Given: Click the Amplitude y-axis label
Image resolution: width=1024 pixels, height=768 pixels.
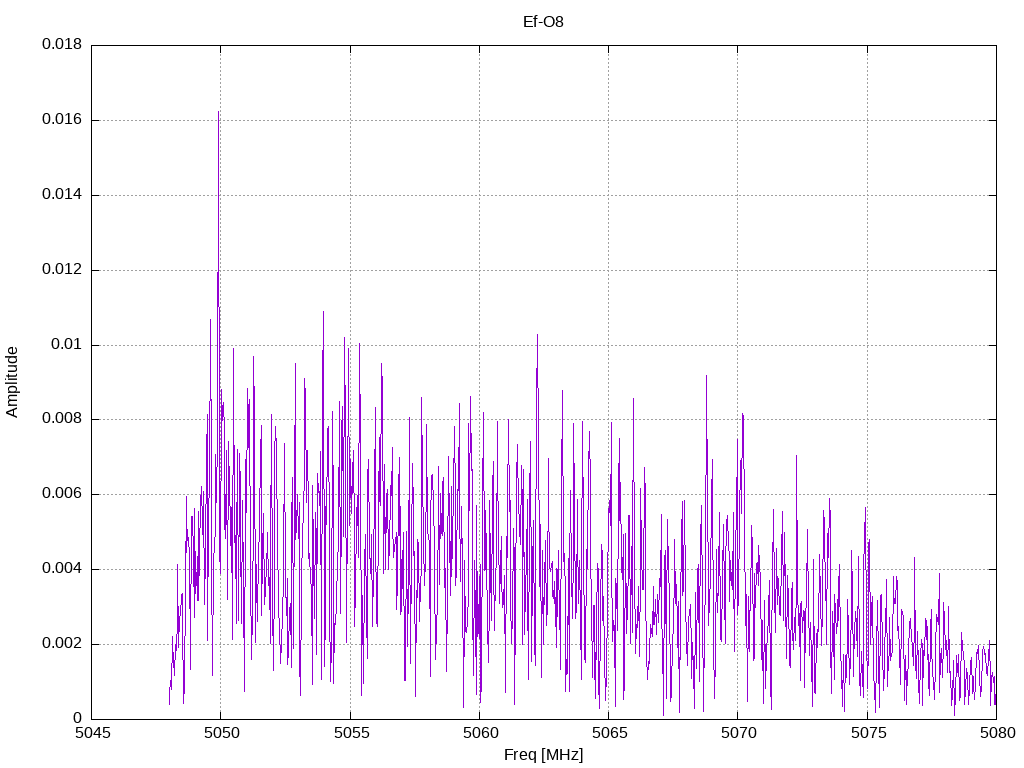Looking at the screenshot, I should [12, 382].
